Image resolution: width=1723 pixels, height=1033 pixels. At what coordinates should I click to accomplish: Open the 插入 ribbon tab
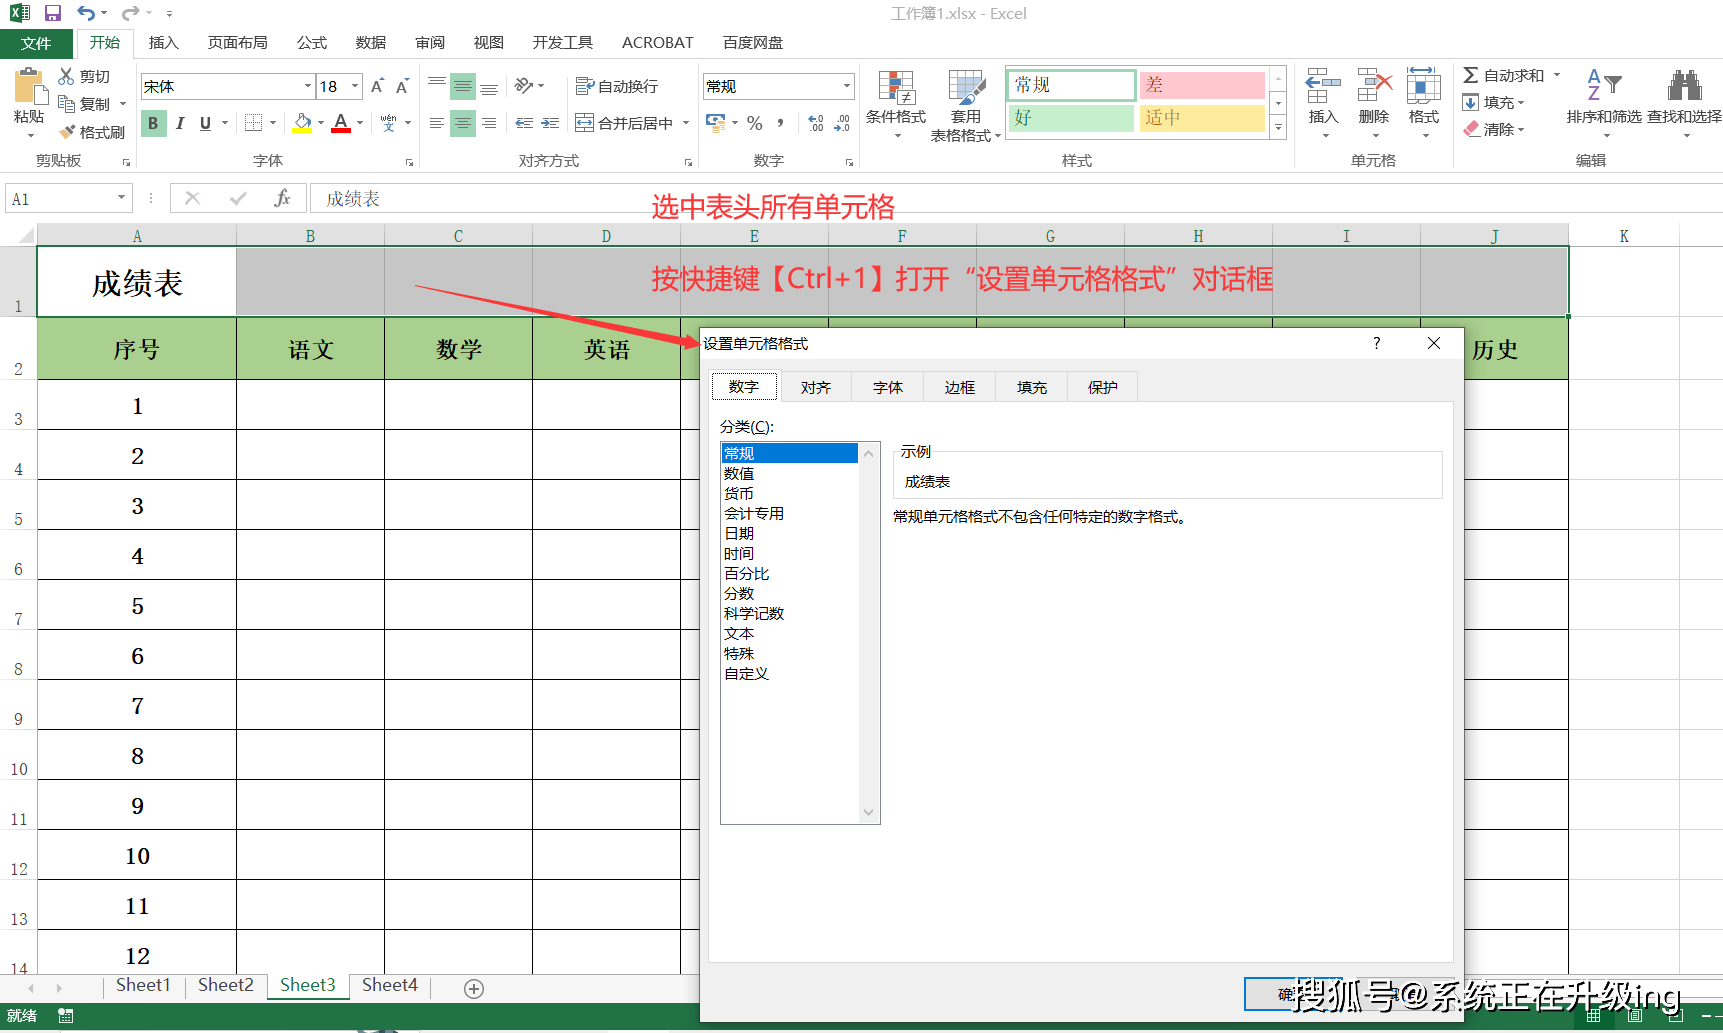click(163, 42)
